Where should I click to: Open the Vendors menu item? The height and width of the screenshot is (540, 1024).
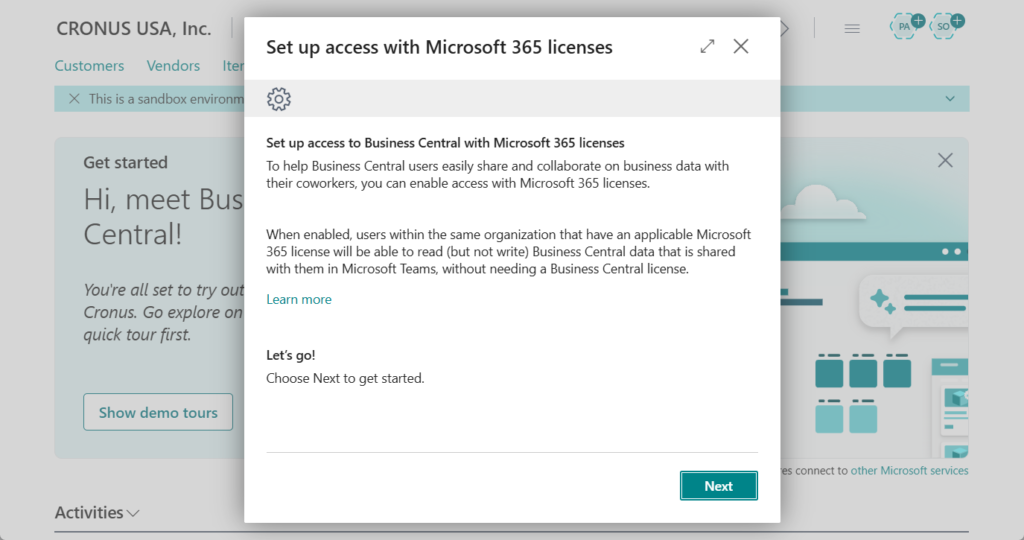pos(173,66)
